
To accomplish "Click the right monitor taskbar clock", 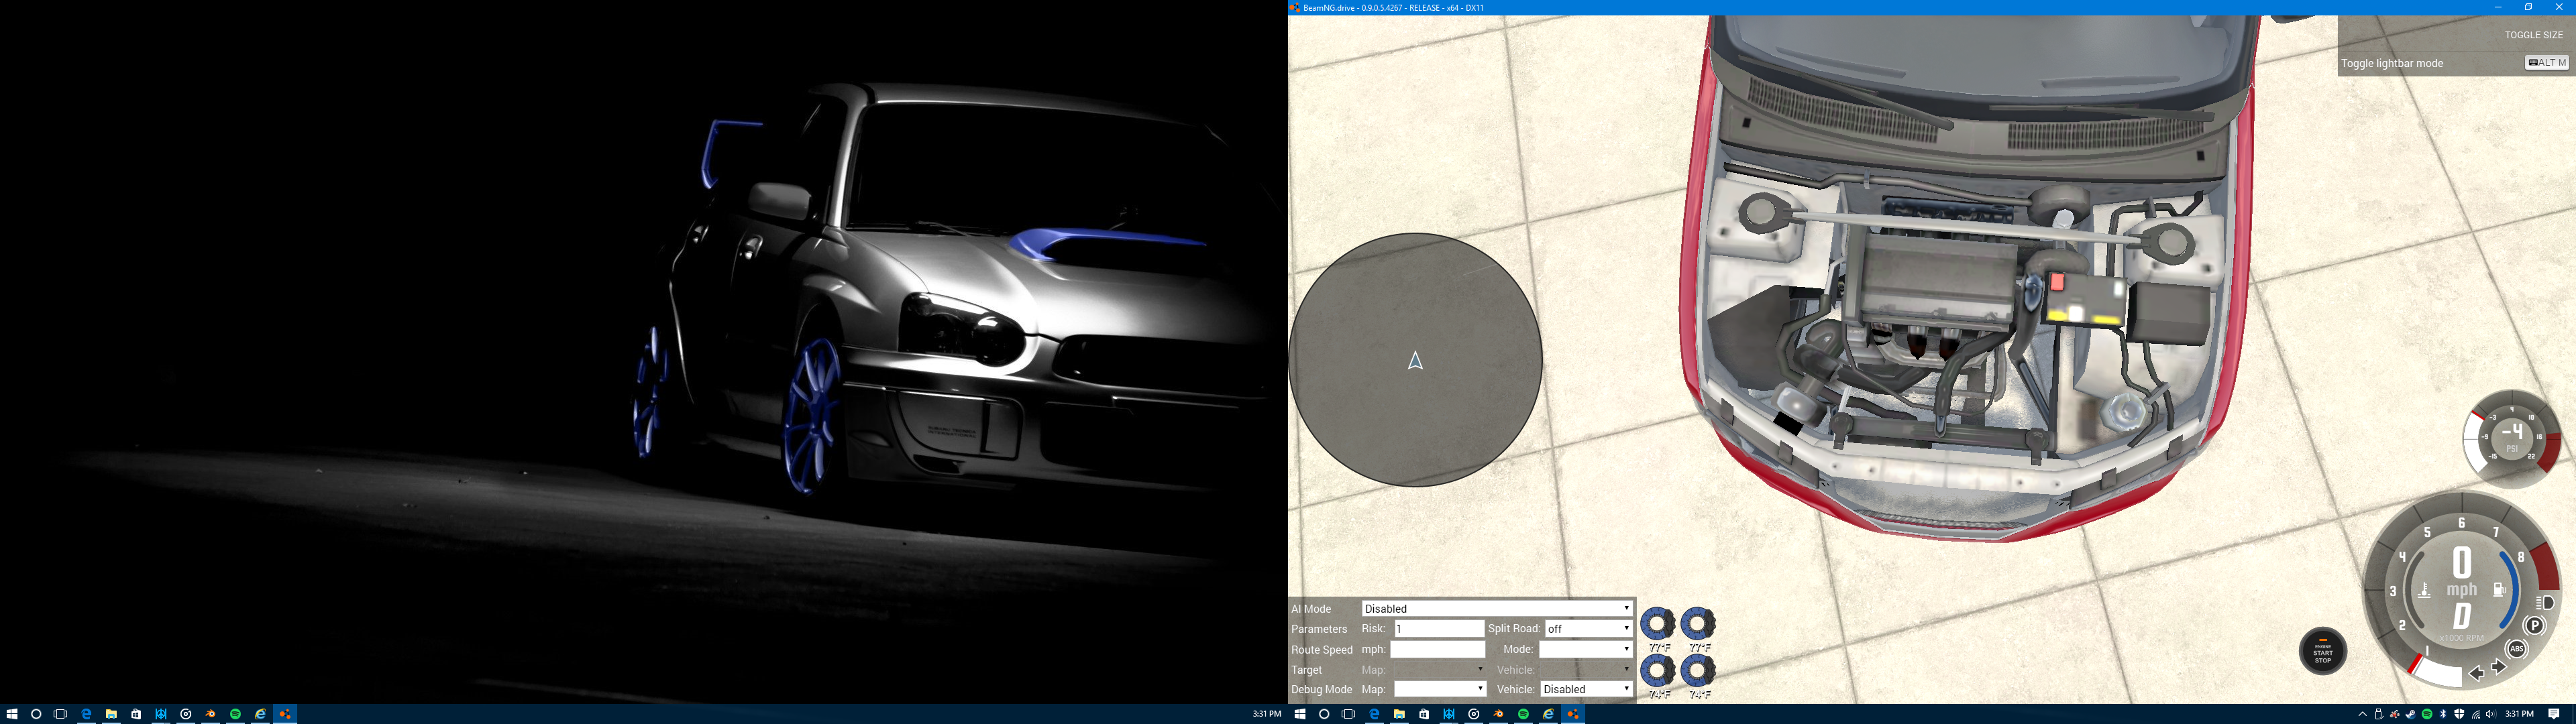I will pyautogui.click(x=2520, y=714).
